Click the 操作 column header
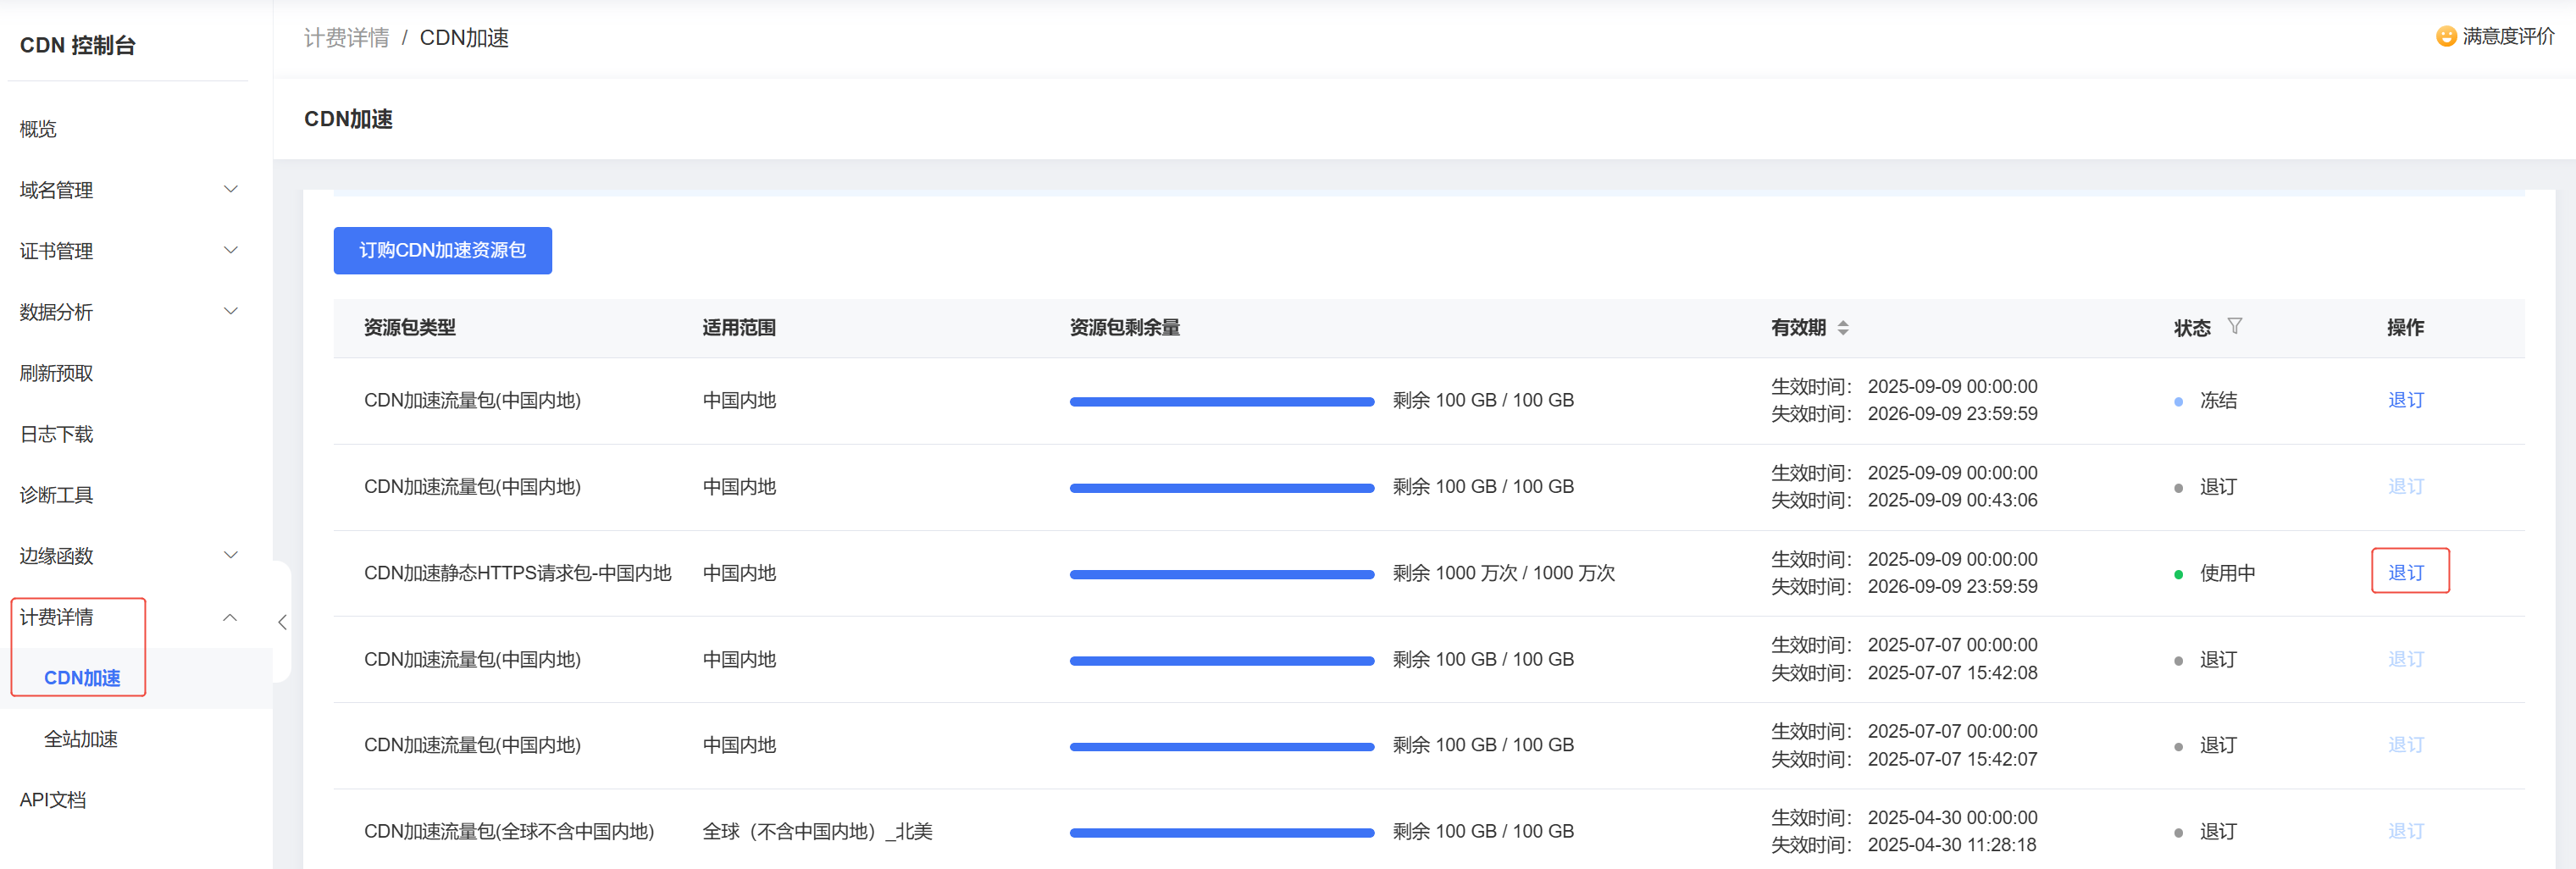2576x869 pixels. tap(2405, 328)
